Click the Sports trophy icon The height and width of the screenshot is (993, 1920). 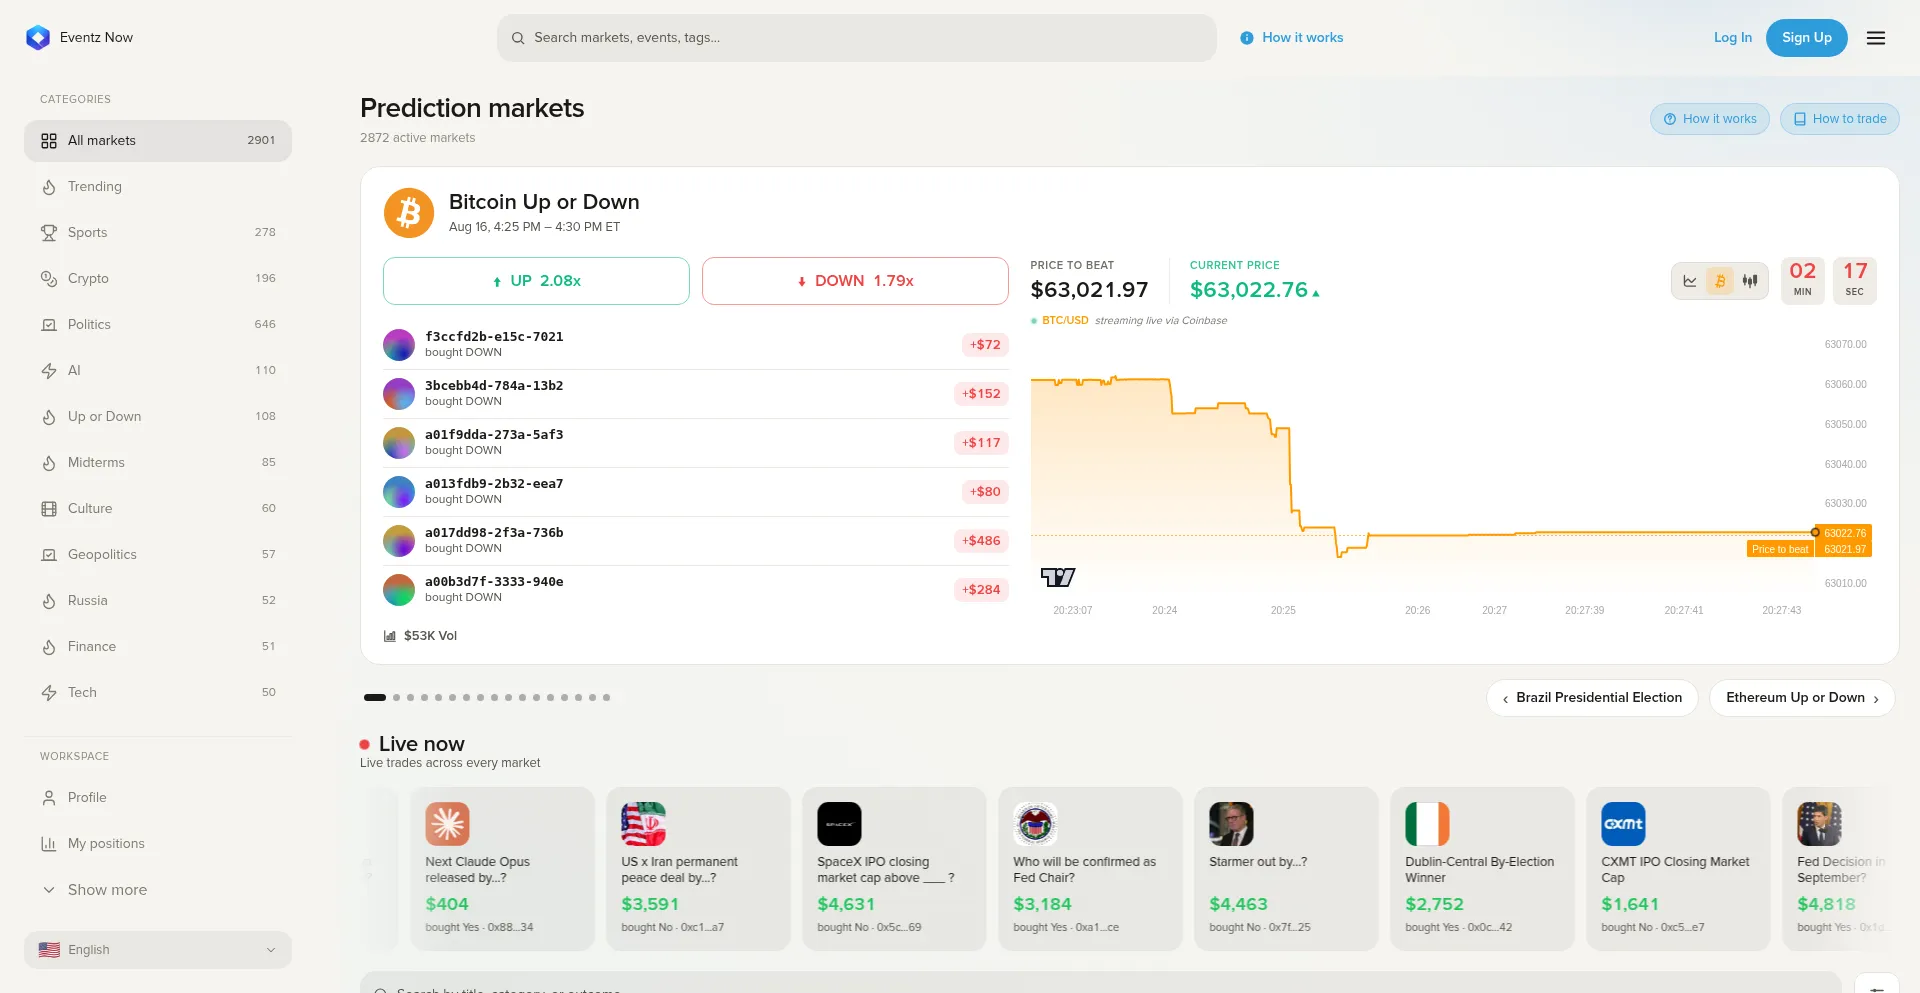pyautogui.click(x=49, y=233)
